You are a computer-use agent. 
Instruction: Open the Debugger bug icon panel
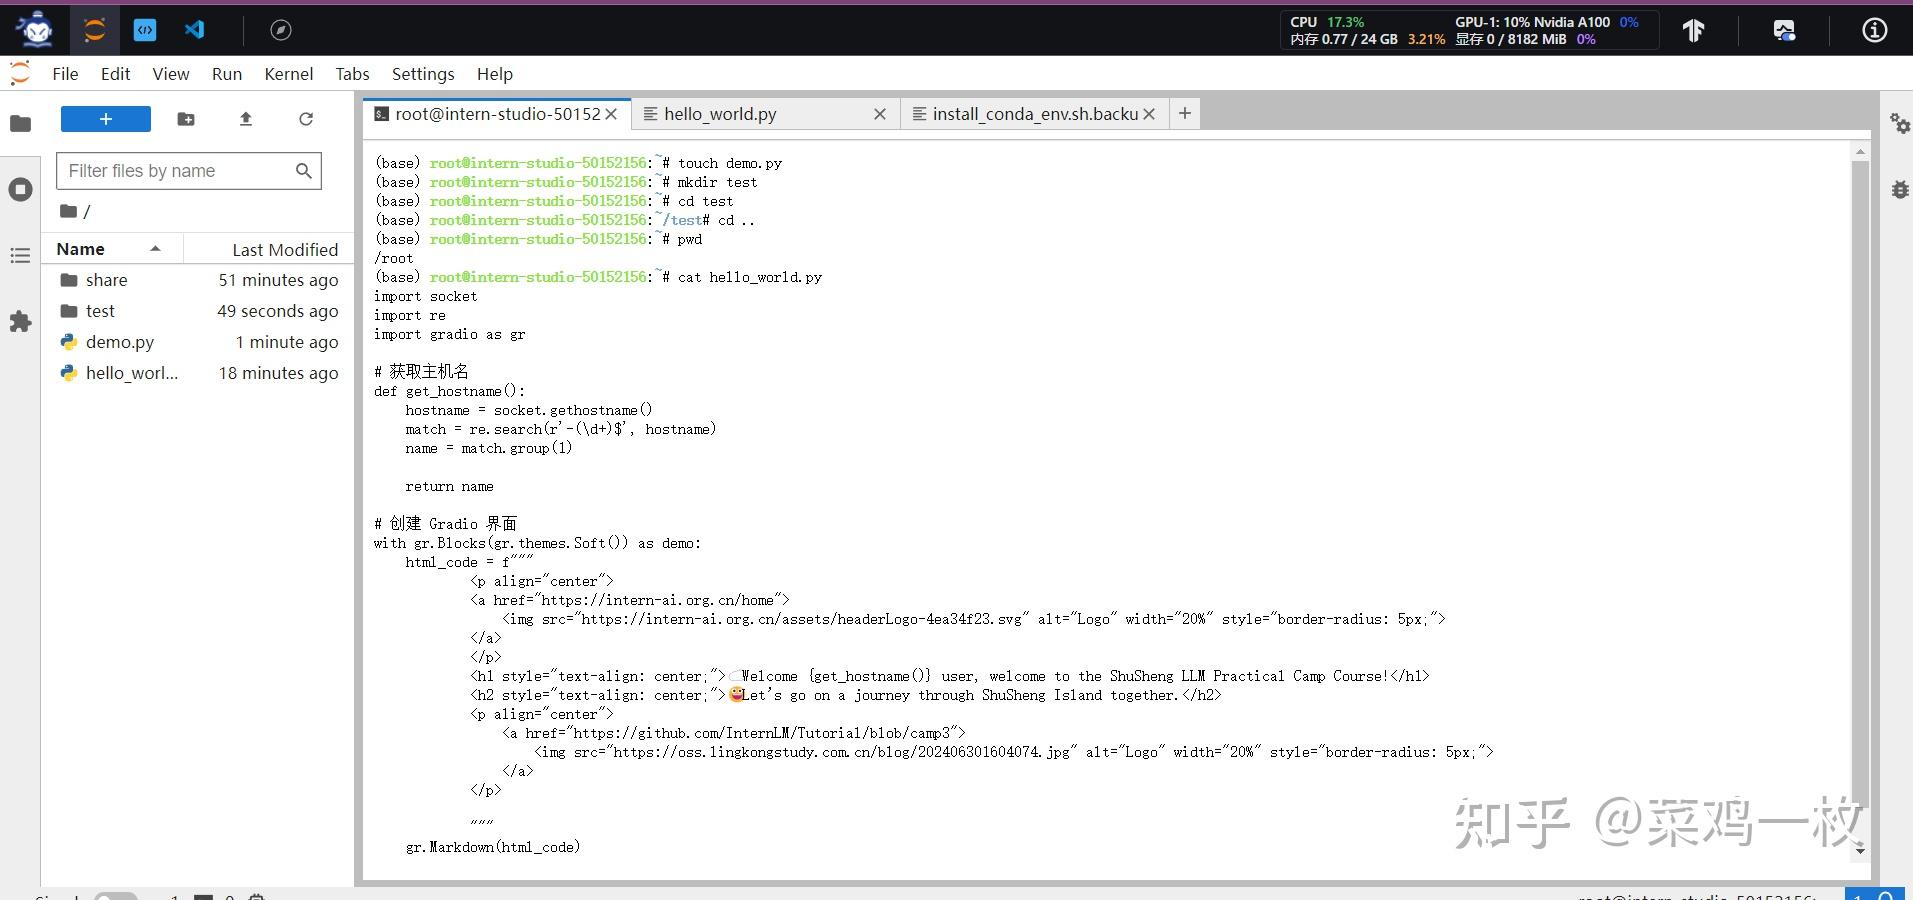click(x=1899, y=189)
